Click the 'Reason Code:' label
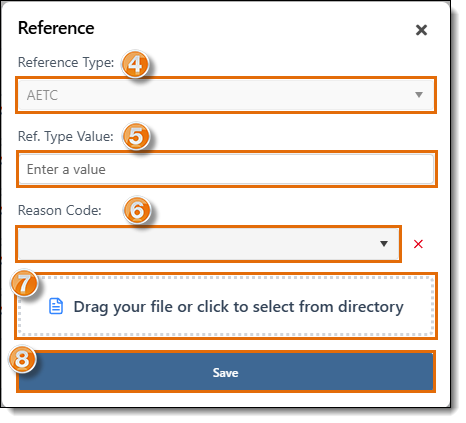The image size is (466, 423). (60, 210)
